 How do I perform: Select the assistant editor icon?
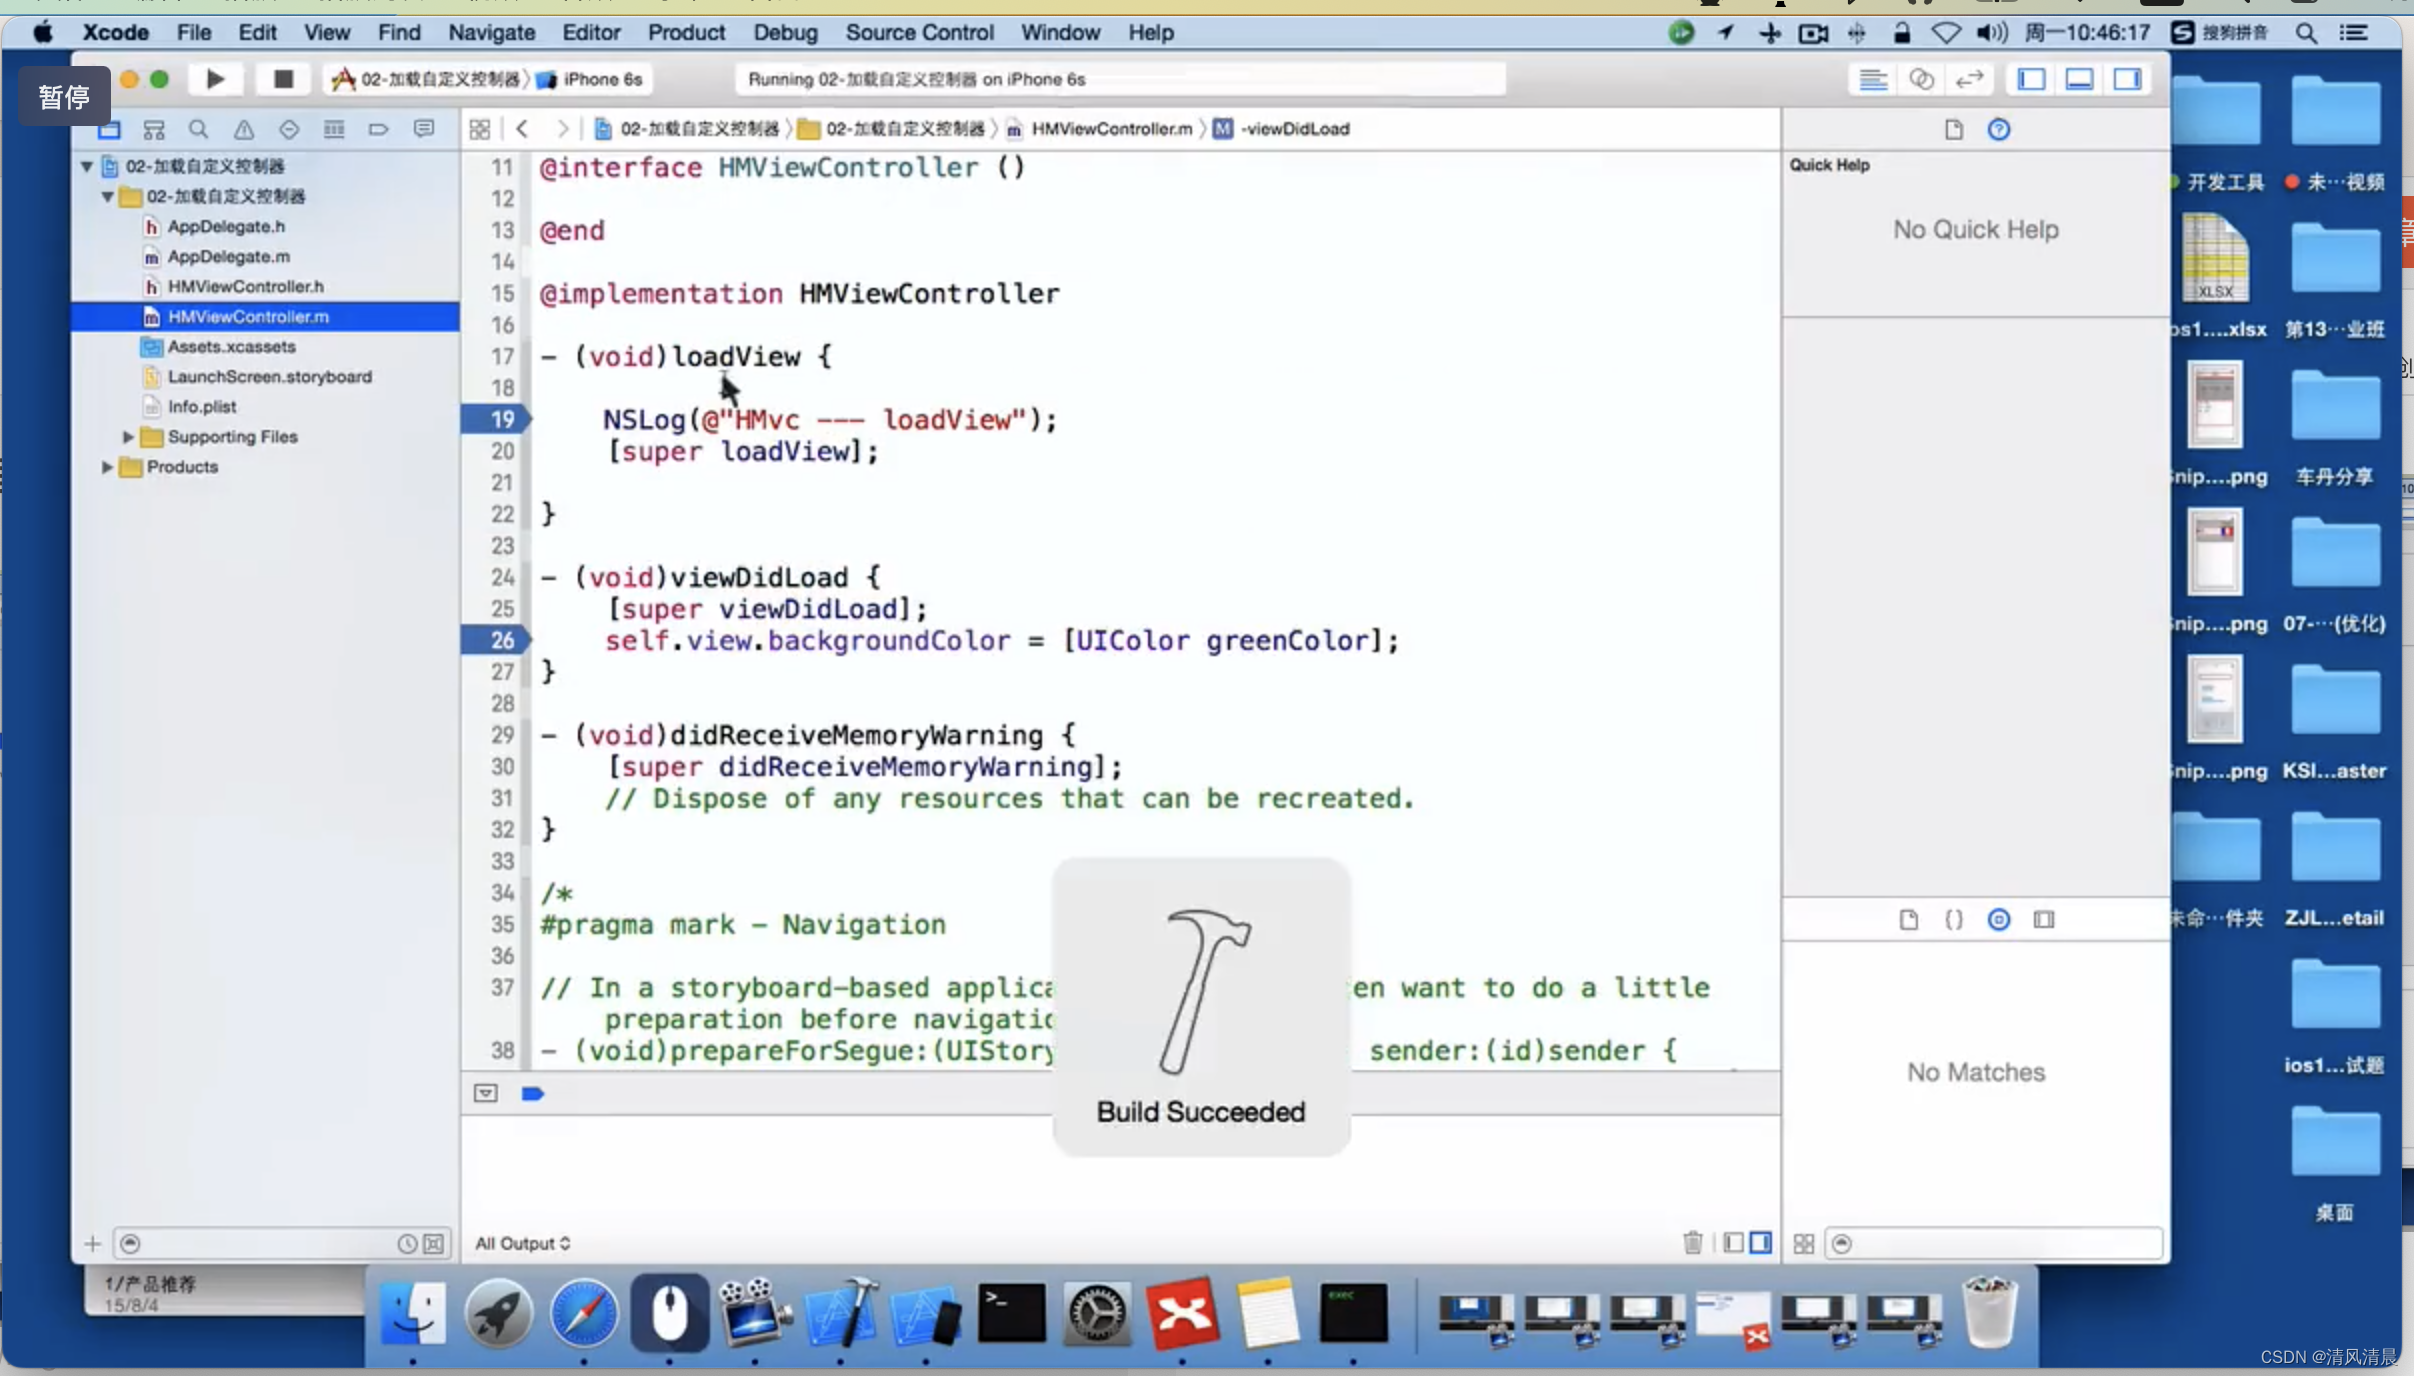1921,79
